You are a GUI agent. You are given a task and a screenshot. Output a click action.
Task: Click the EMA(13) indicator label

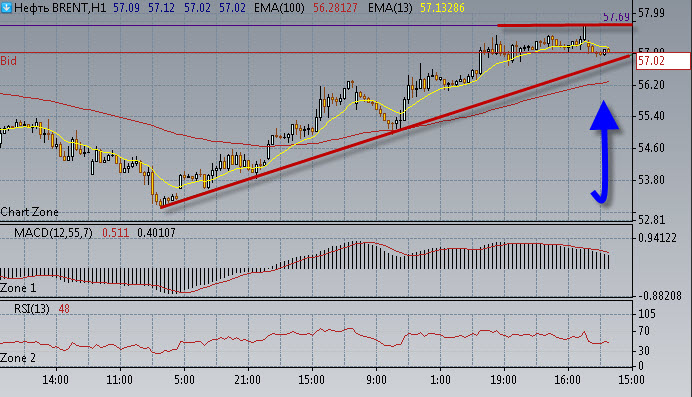tap(390, 7)
